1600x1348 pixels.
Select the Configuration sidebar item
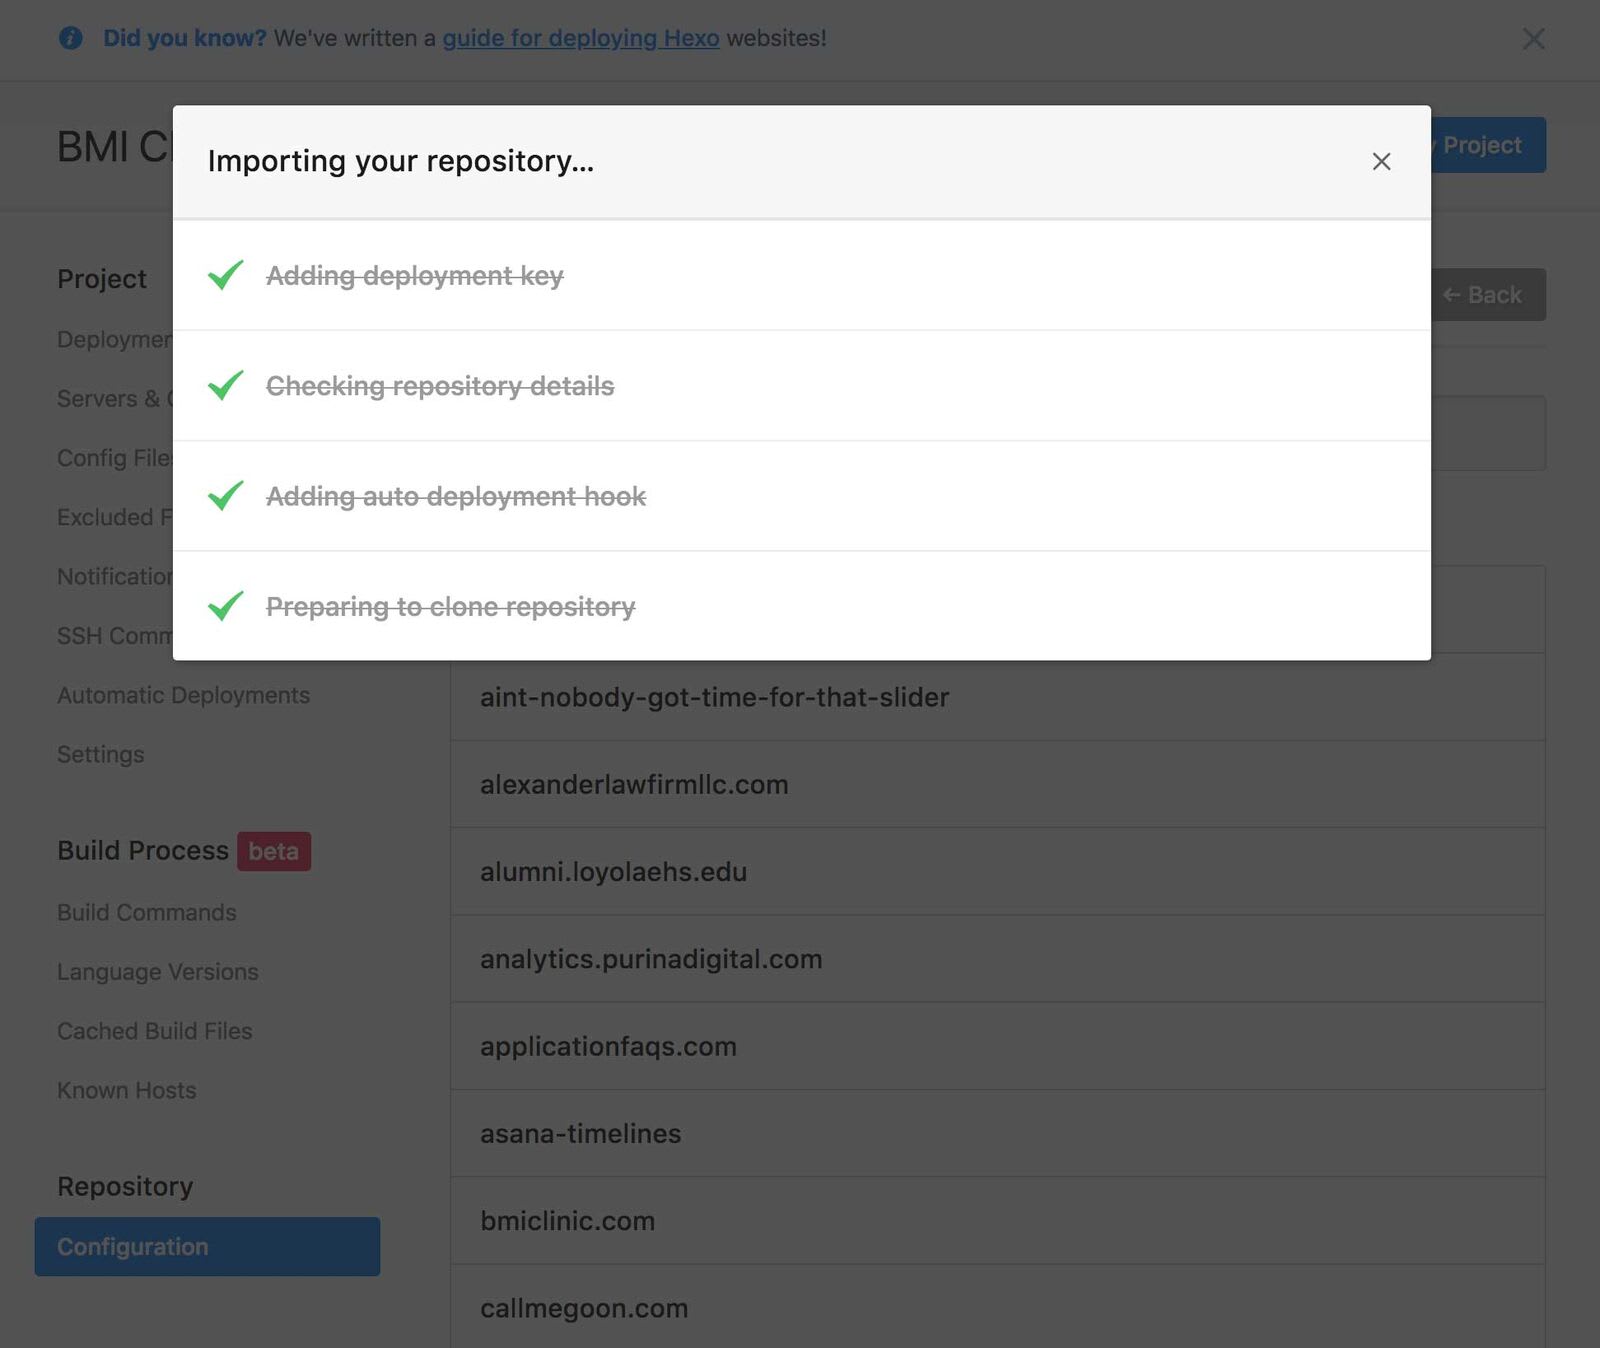tap(207, 1246)
